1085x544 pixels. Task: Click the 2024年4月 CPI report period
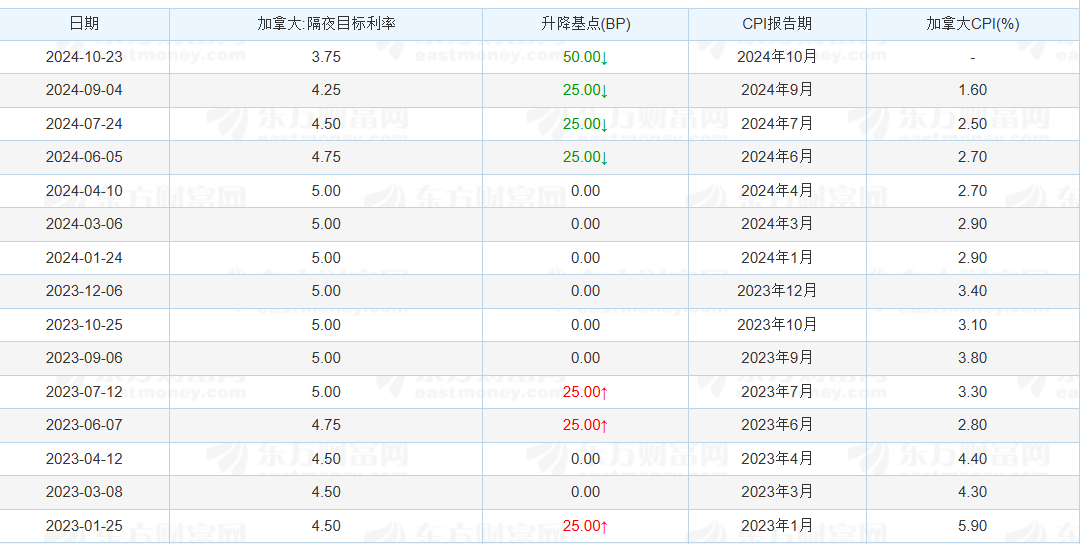[x=777, y=192]
